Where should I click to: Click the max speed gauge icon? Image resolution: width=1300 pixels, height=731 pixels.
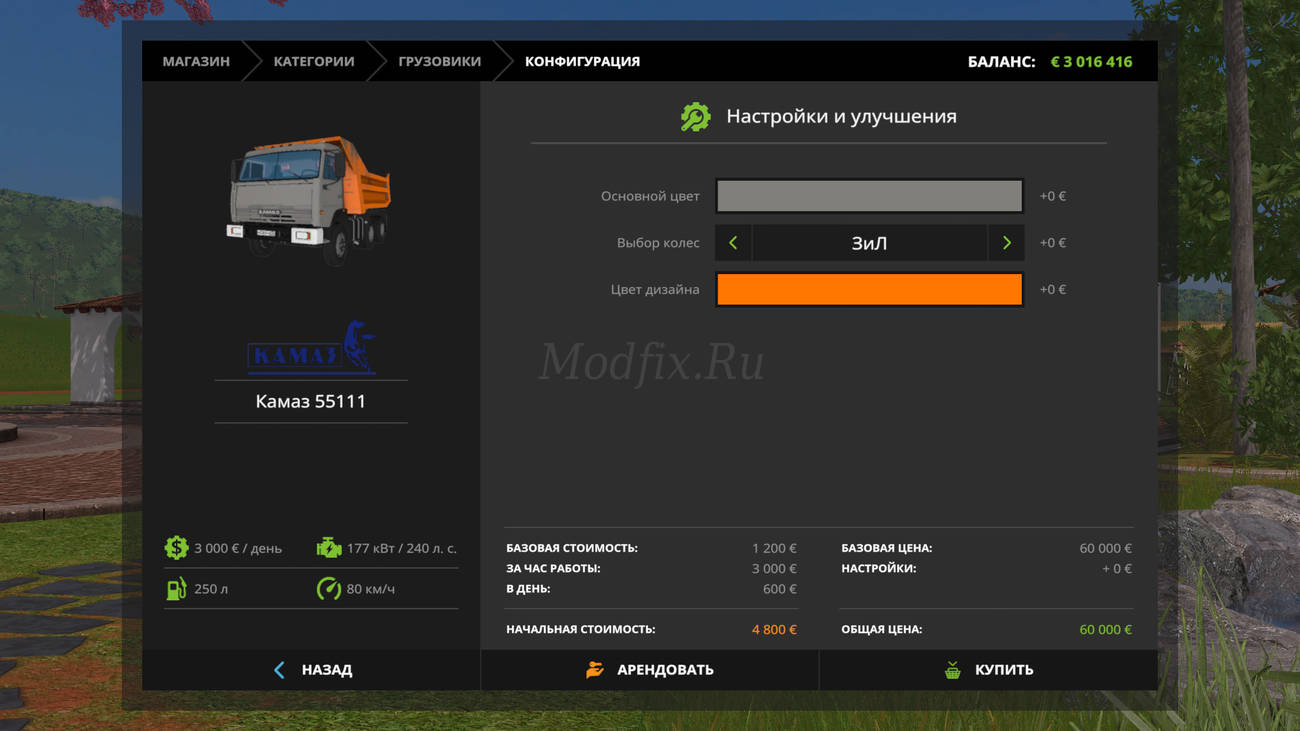328,588
